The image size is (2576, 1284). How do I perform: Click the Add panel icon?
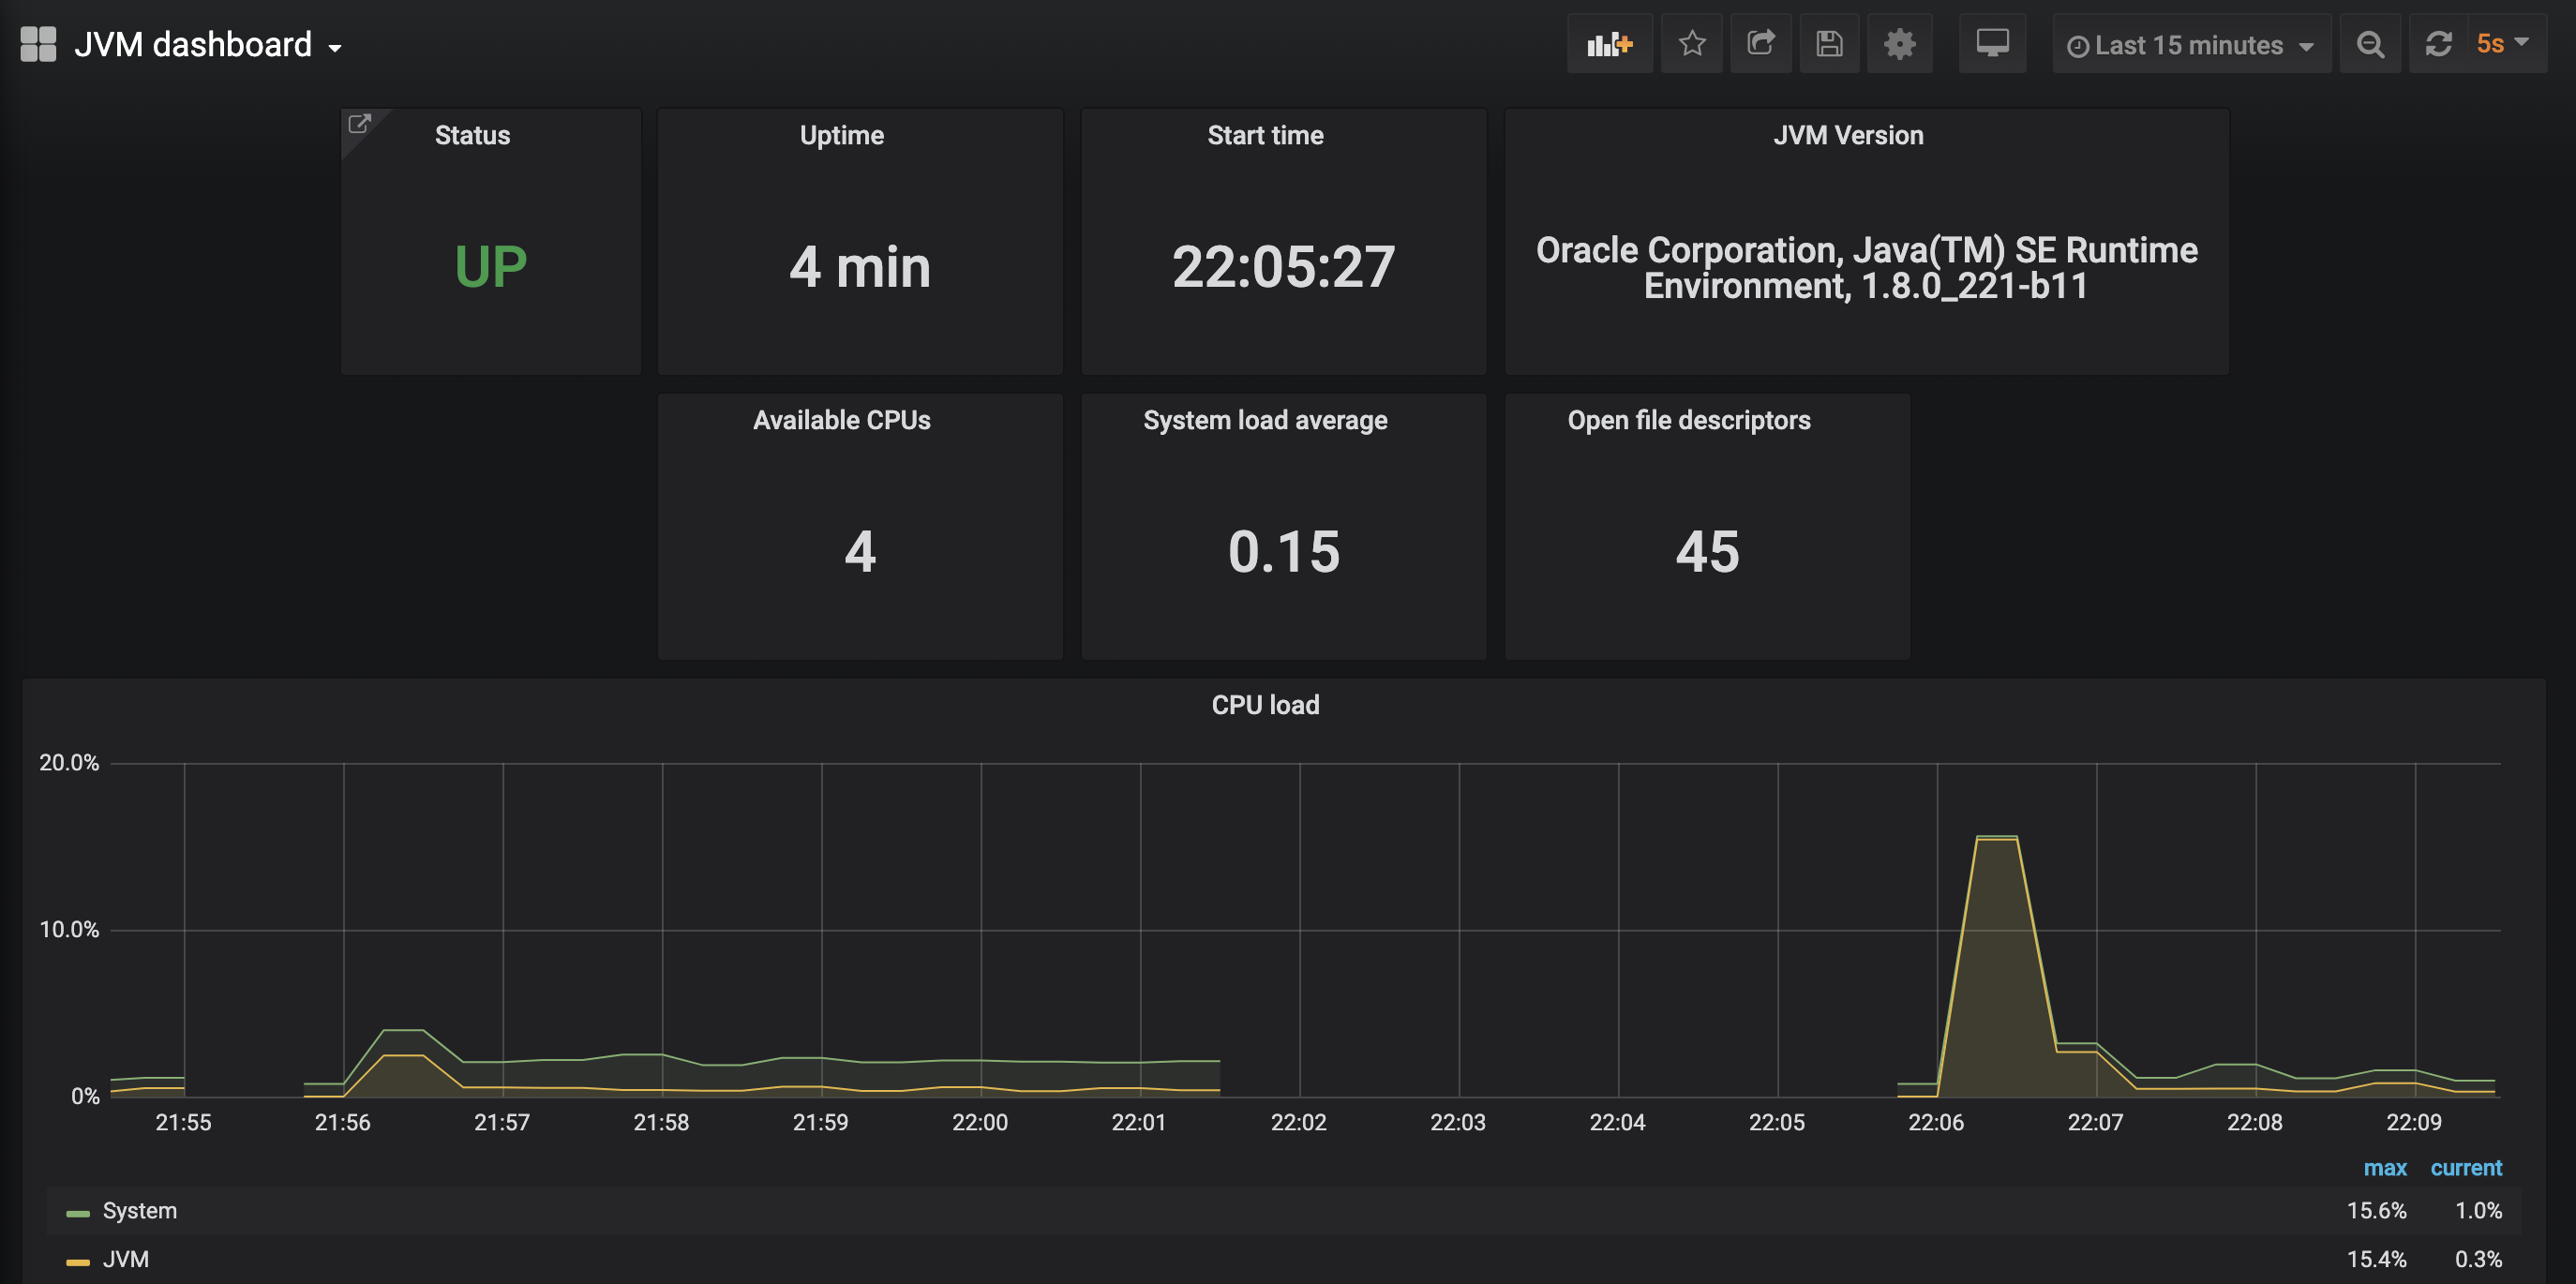tap(1609, 44)
